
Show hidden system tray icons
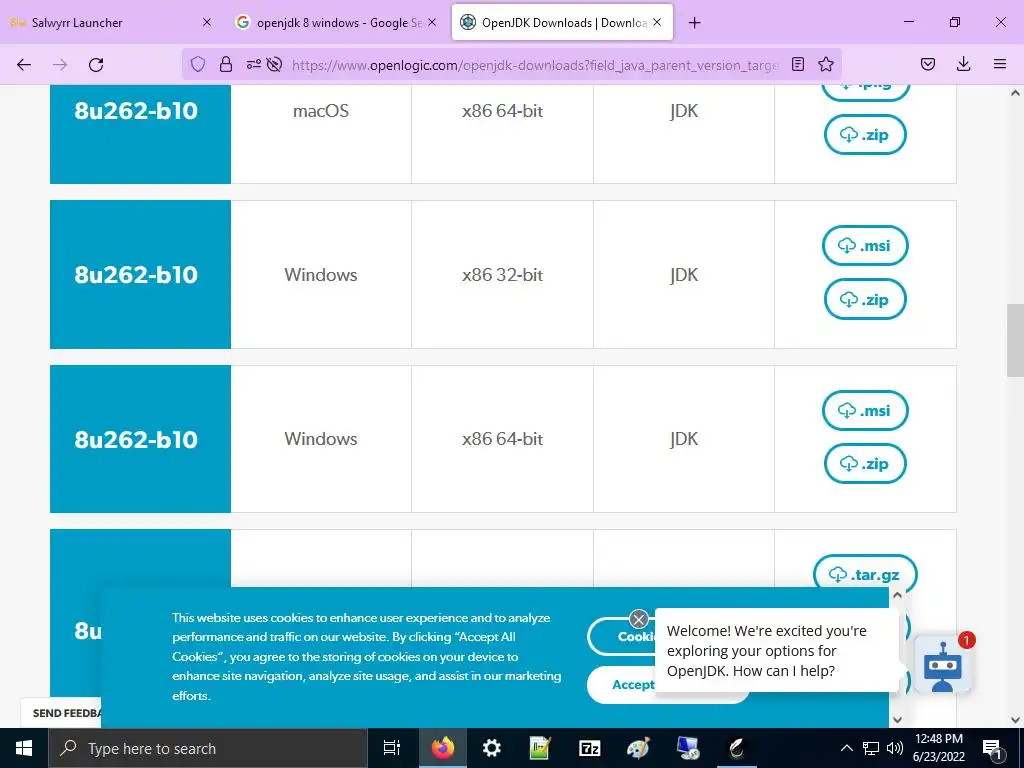[846, 748]
